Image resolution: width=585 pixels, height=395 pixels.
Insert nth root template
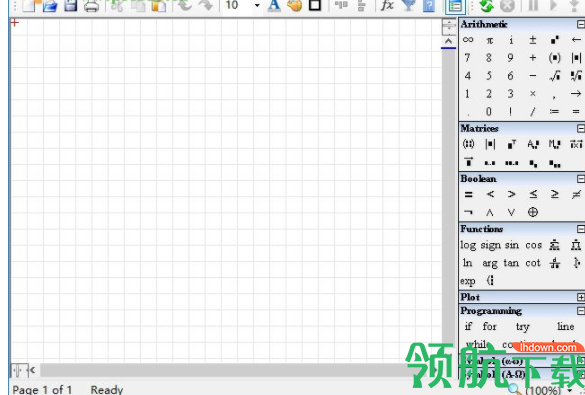[x=576, y=76]
